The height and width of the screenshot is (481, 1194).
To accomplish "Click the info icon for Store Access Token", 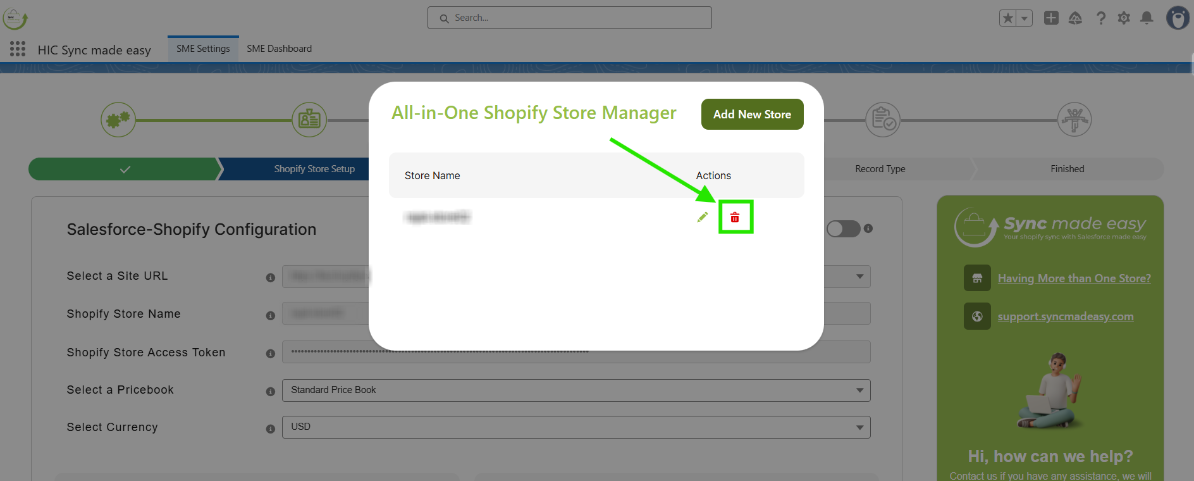I will (x=270, y=354).
